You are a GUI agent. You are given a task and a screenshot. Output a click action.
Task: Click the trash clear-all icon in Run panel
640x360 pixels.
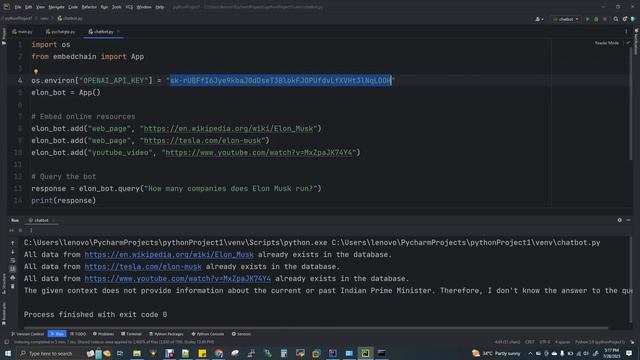pos(13,286)
